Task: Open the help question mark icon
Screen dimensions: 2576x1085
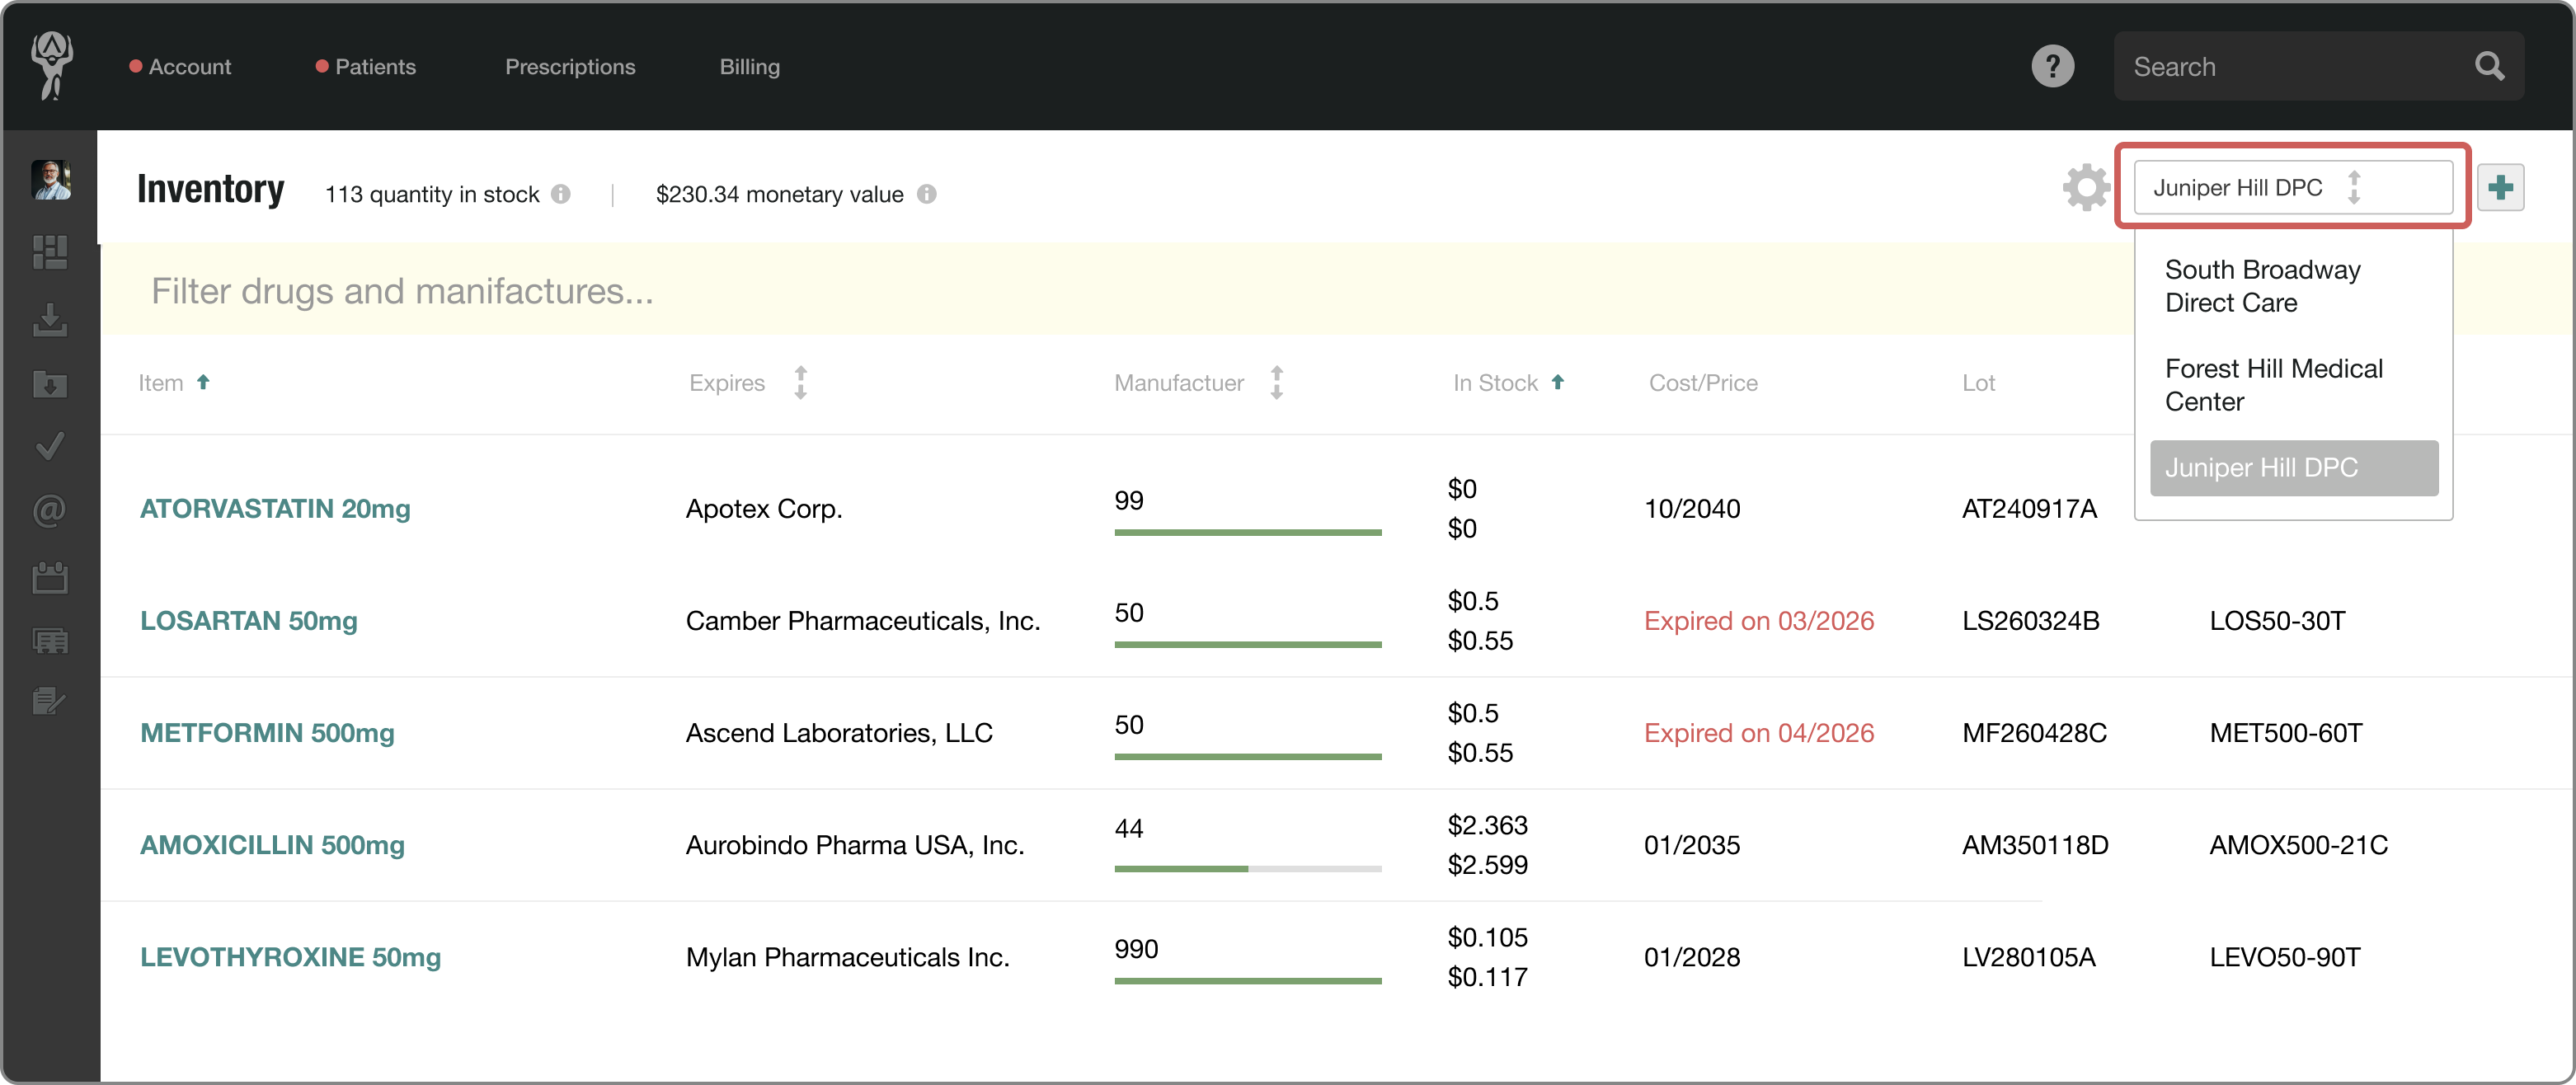Action: (2052, 66)
